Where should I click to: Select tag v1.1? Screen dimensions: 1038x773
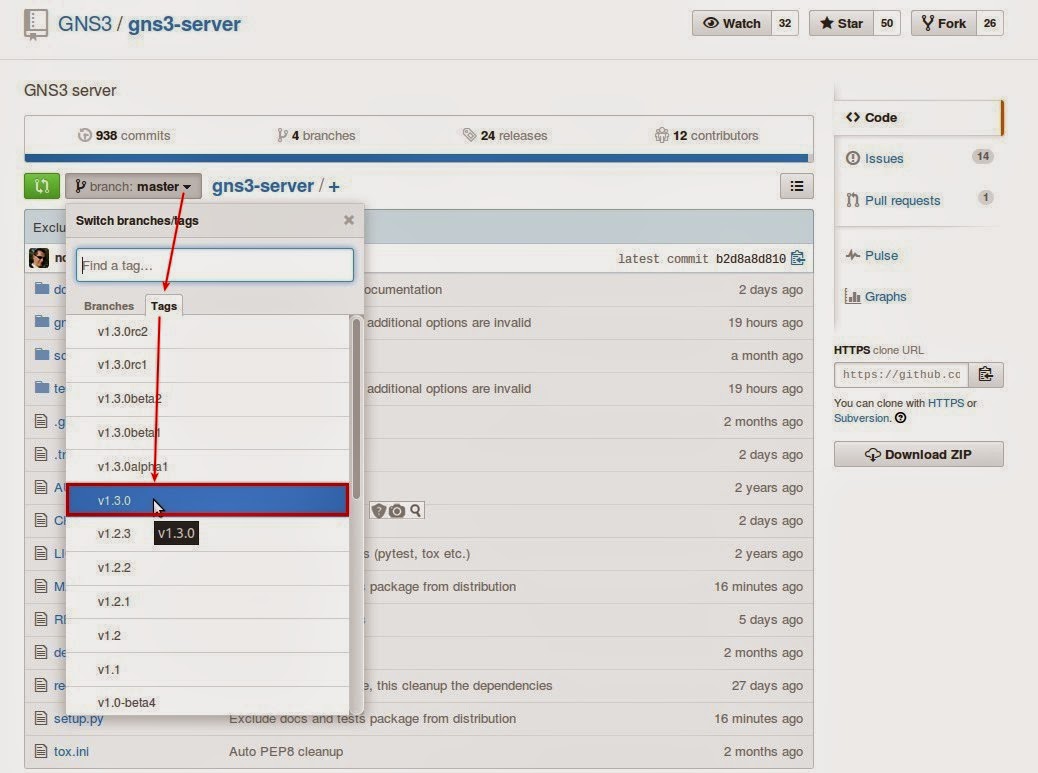click(207, 670)
